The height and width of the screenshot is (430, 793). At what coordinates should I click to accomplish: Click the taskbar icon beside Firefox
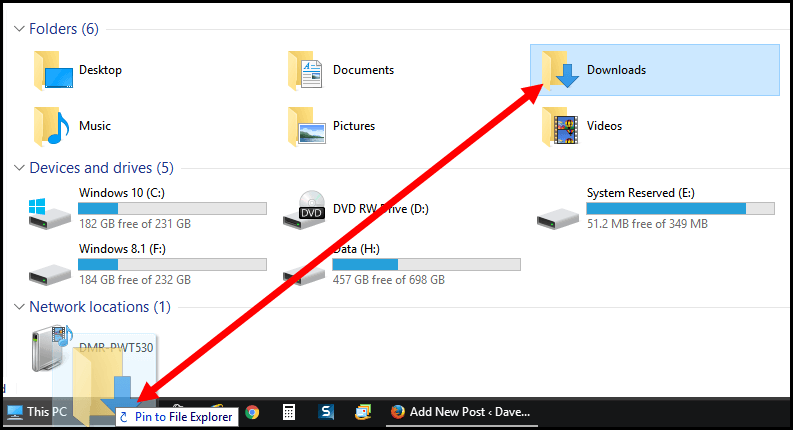tap(363, 412)
